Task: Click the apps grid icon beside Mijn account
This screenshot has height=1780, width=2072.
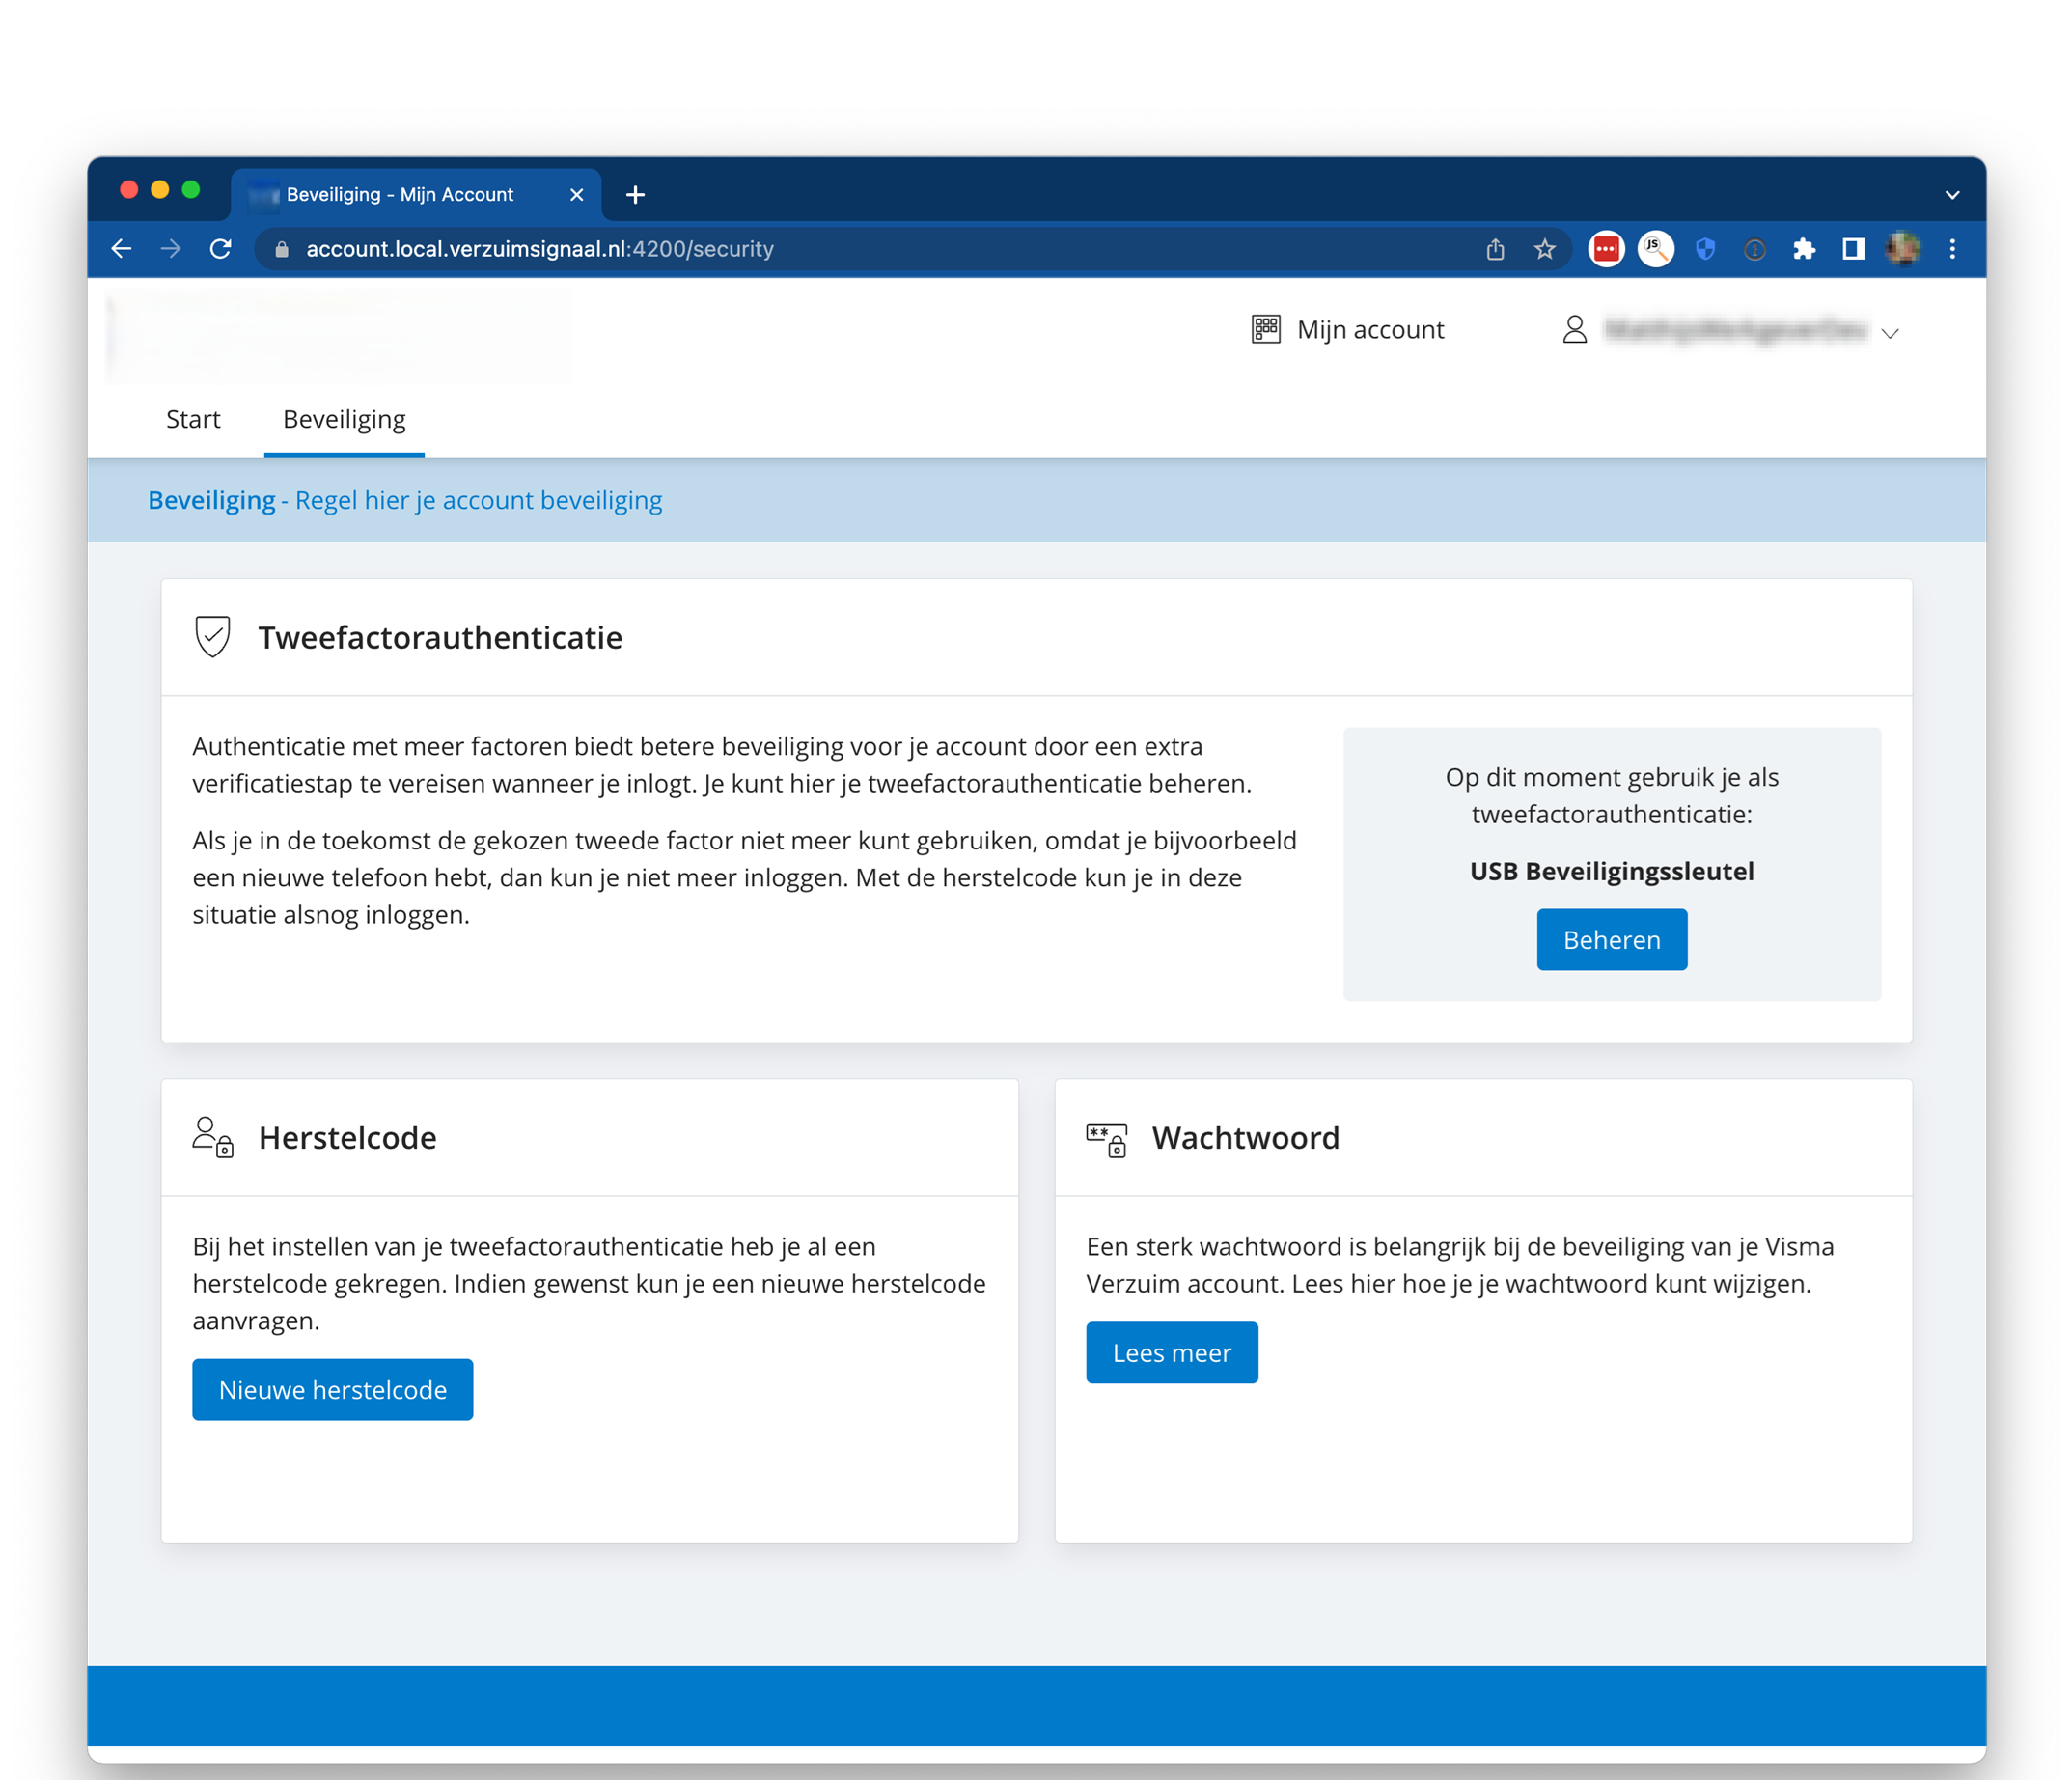Action: click(1266, 329)
